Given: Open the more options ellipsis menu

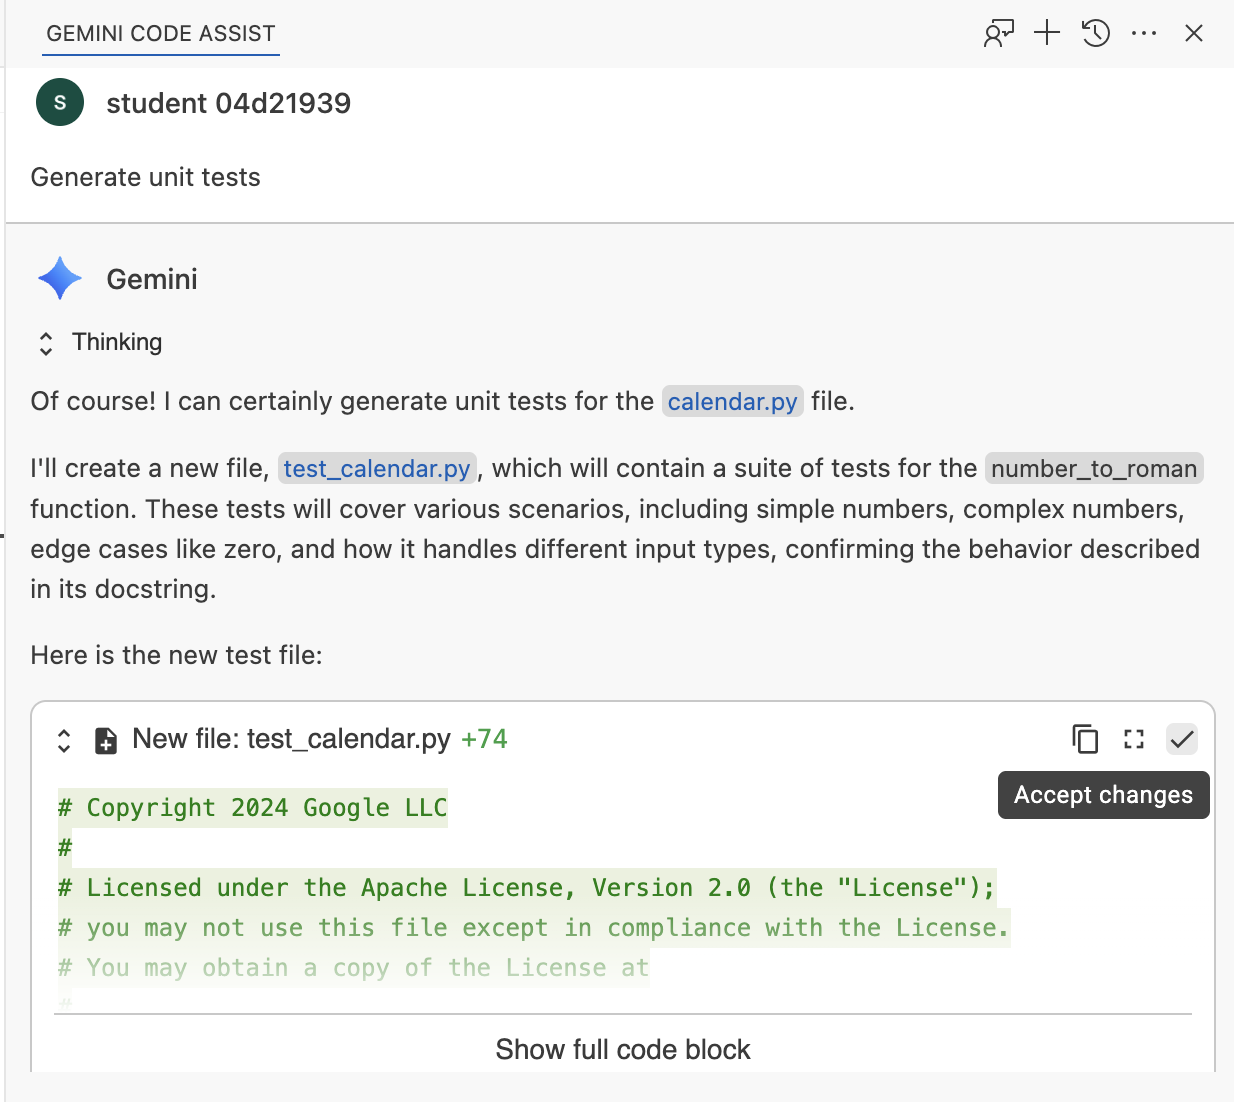Looking at the screenshot, I should click(x=1143, y=34).
